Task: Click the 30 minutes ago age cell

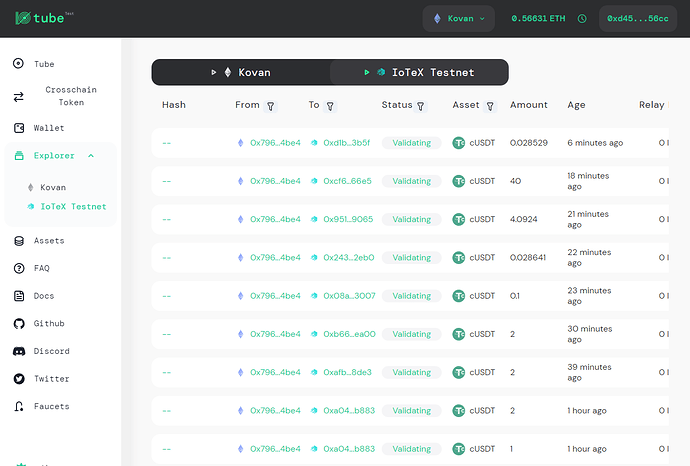Action: tap(590, 334)
